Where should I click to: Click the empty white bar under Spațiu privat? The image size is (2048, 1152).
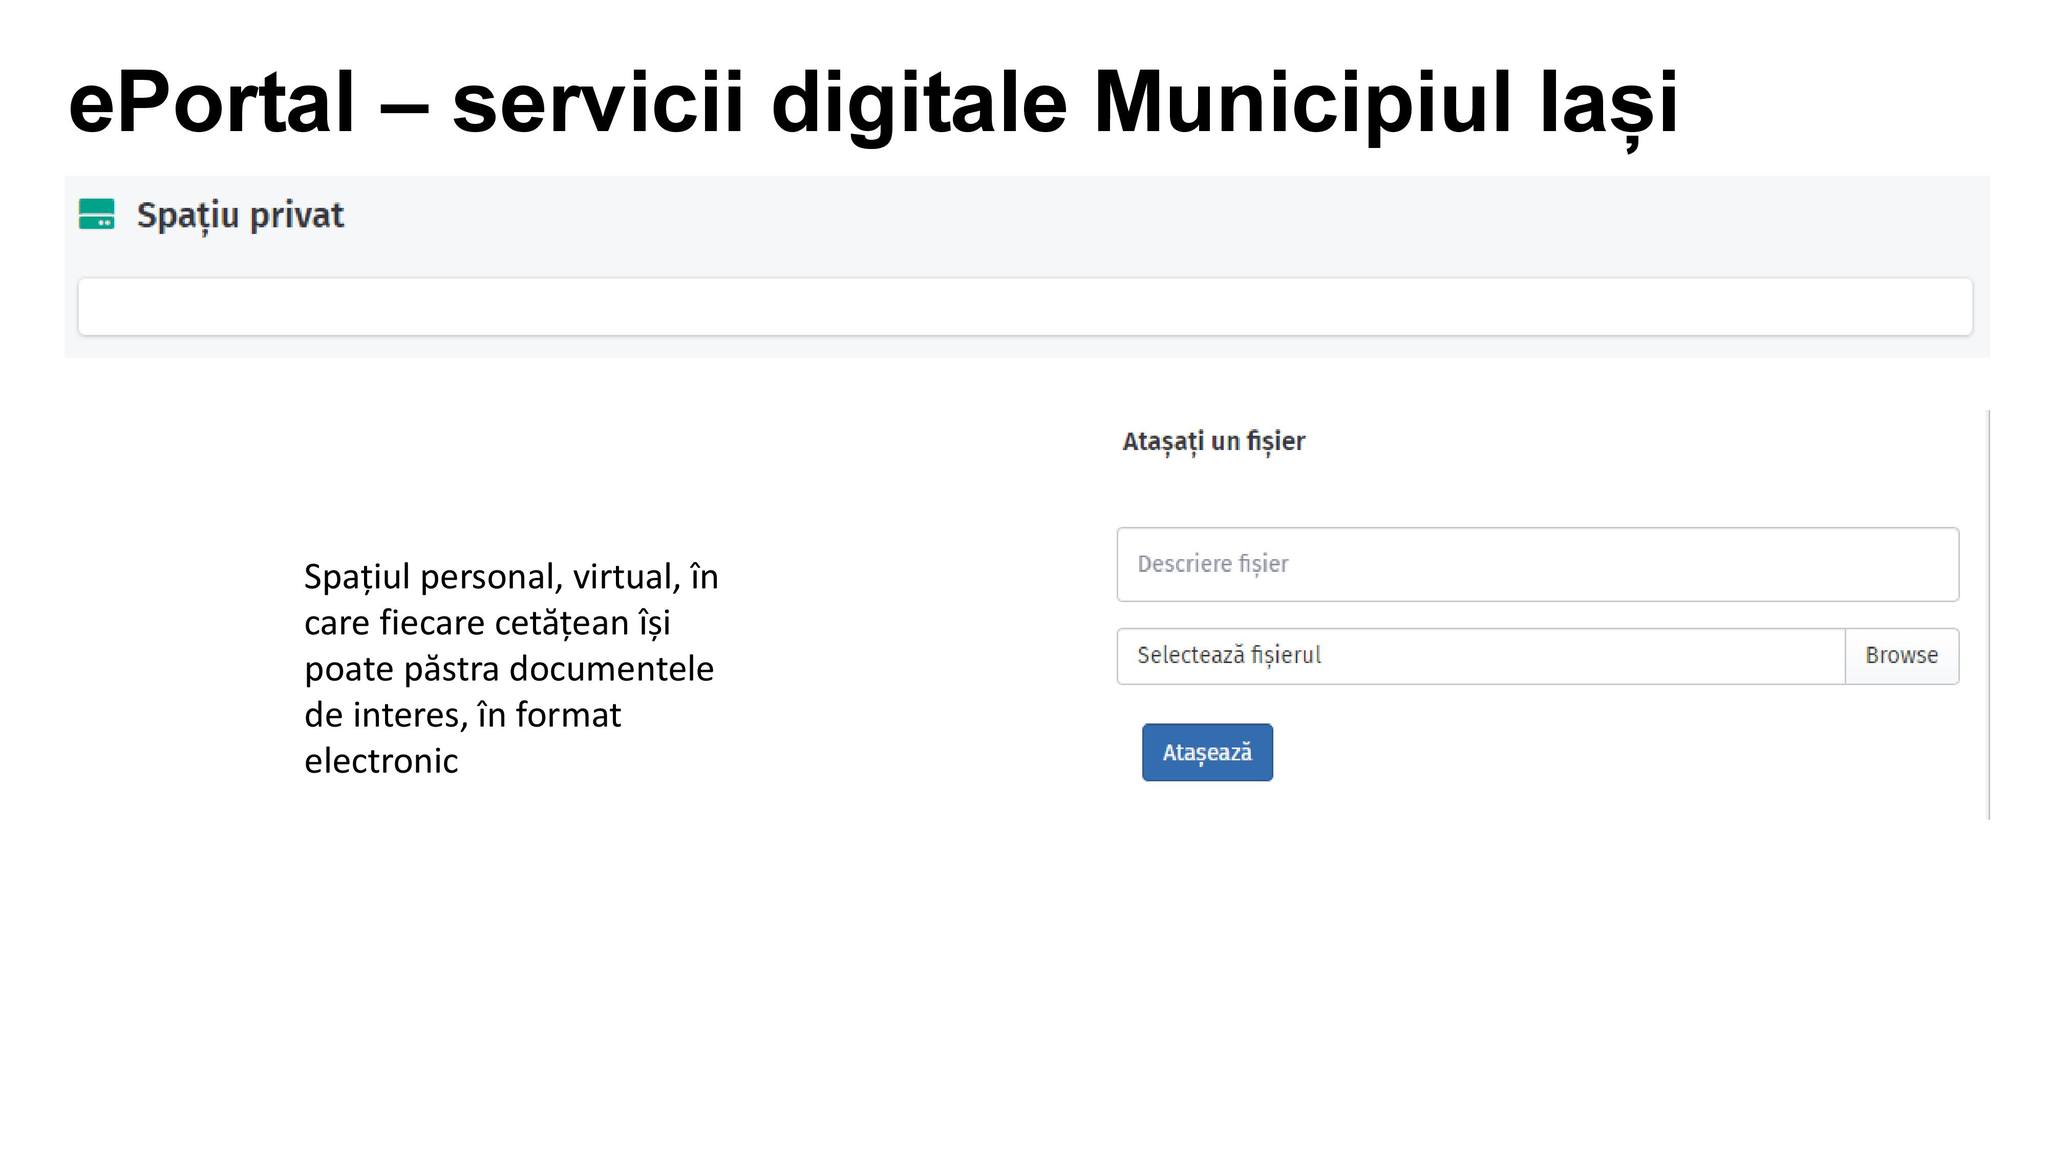click(x=1024, y=306)
